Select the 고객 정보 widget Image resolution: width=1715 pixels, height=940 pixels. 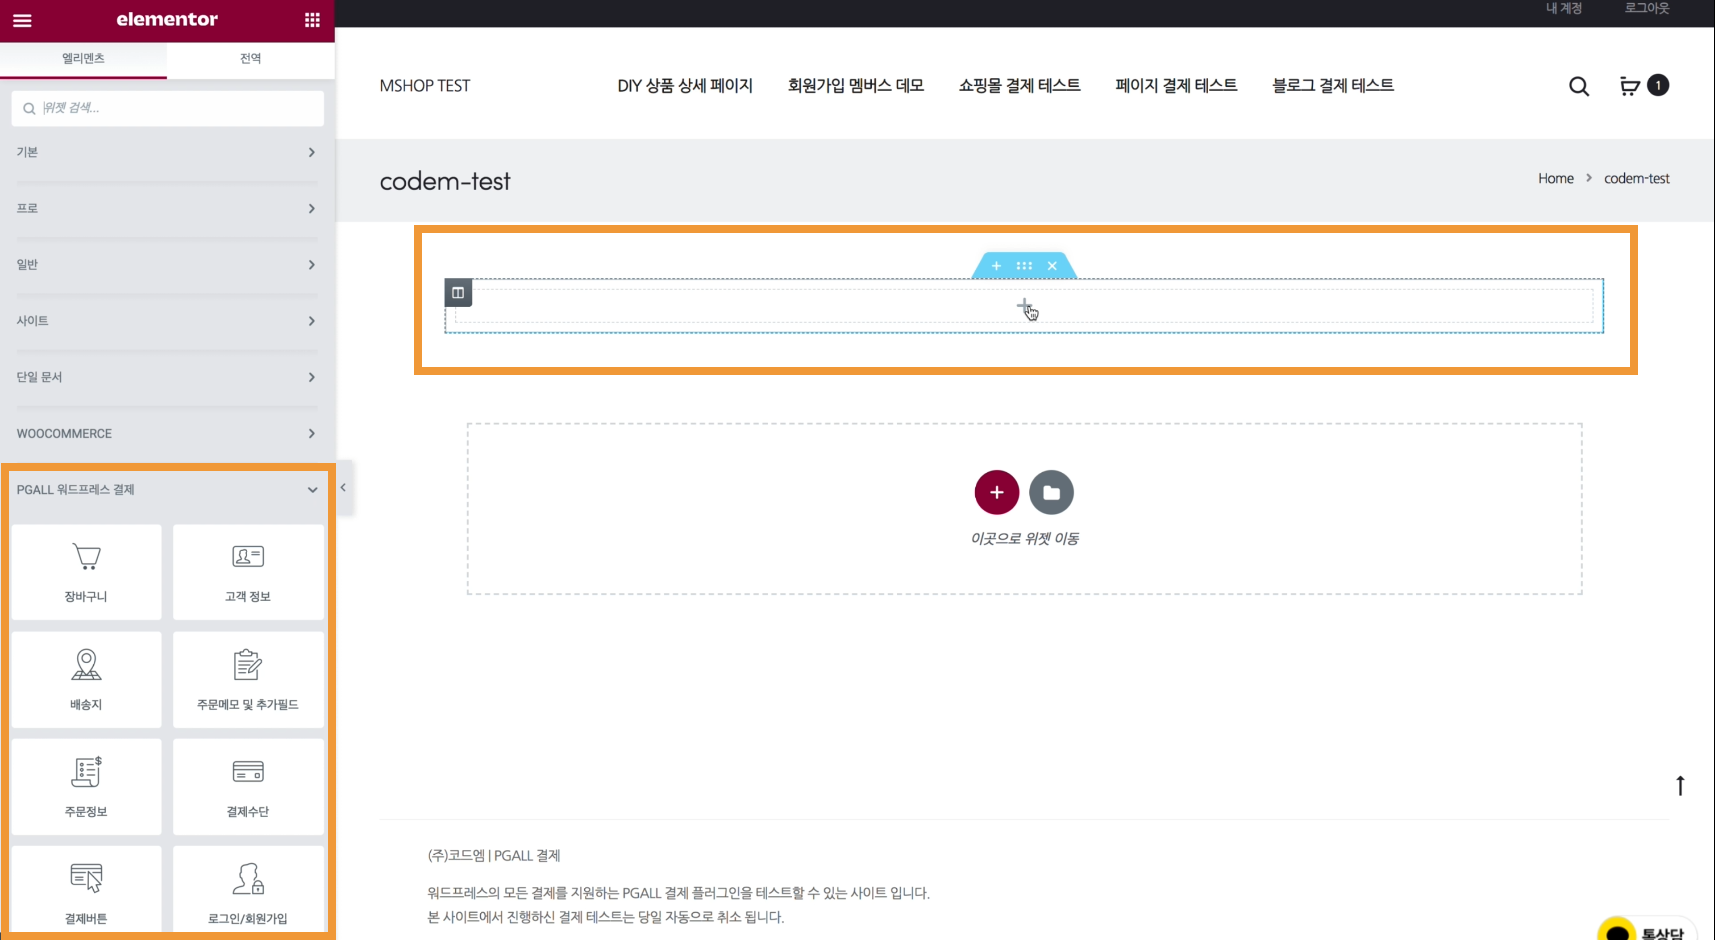tap(248, 572)
